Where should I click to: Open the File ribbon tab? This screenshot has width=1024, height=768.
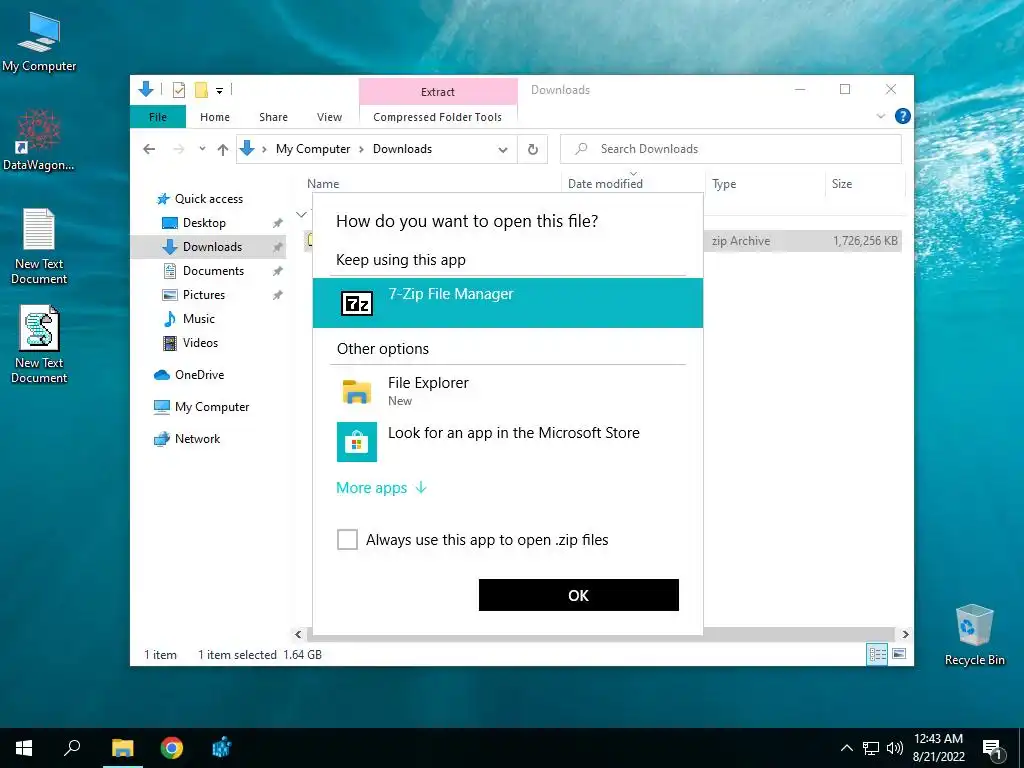(158, 117)
